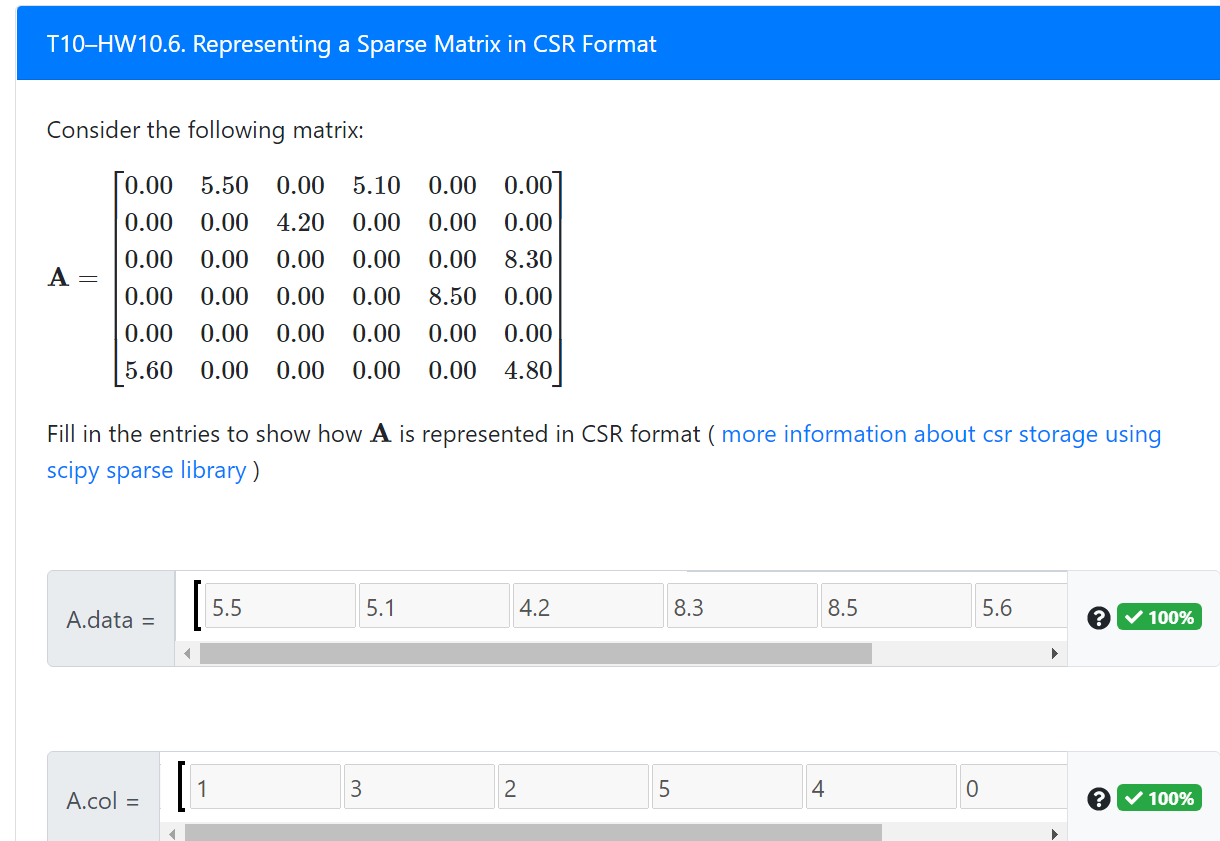This screenshot has height=841, width=1220.
Task: Select the A.col field containing 3
Action: [419, 786]
